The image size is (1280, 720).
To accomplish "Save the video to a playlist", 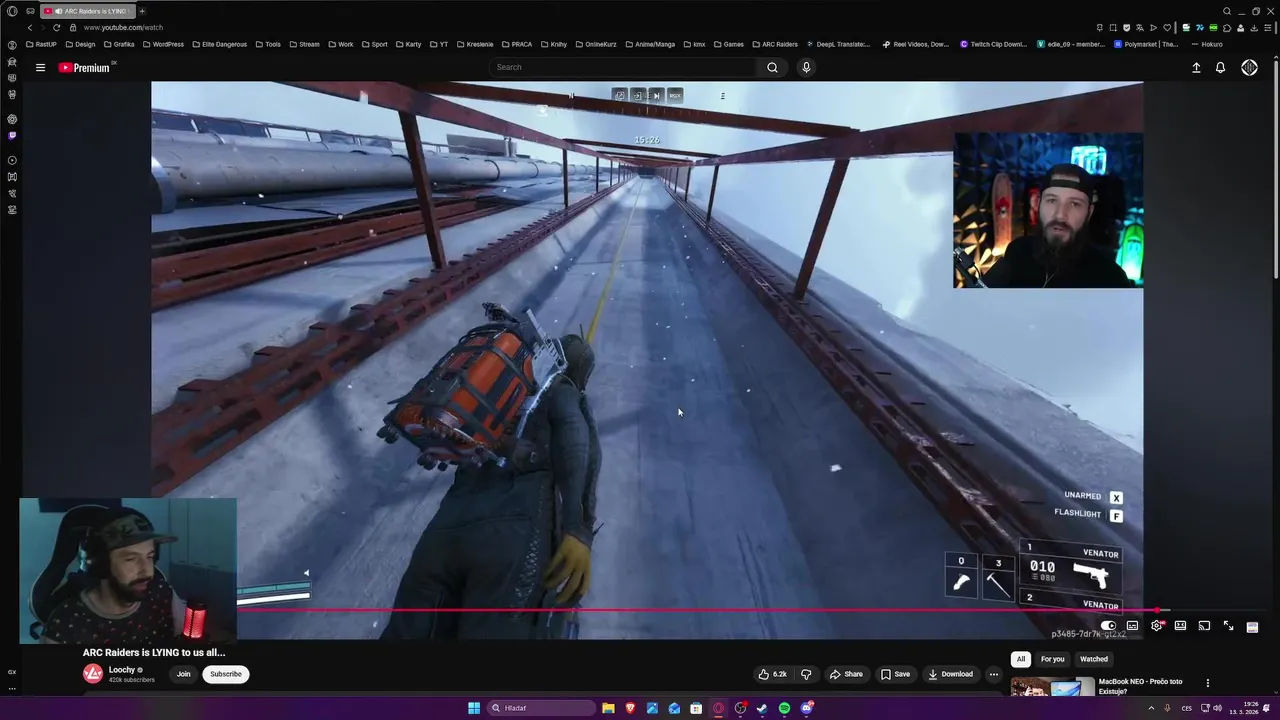I will (895, 674).
